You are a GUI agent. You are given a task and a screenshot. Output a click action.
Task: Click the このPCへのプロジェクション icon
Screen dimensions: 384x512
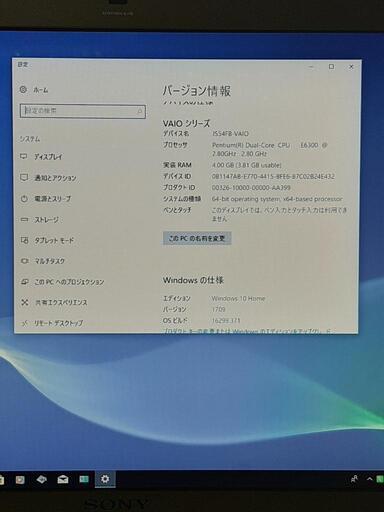[25, 282]
